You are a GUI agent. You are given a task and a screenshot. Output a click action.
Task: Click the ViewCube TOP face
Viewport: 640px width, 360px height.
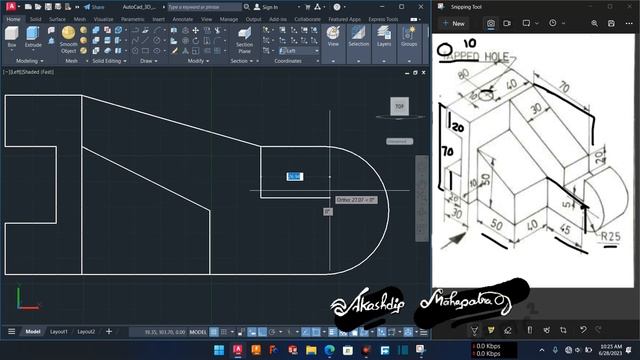(399, 107)
